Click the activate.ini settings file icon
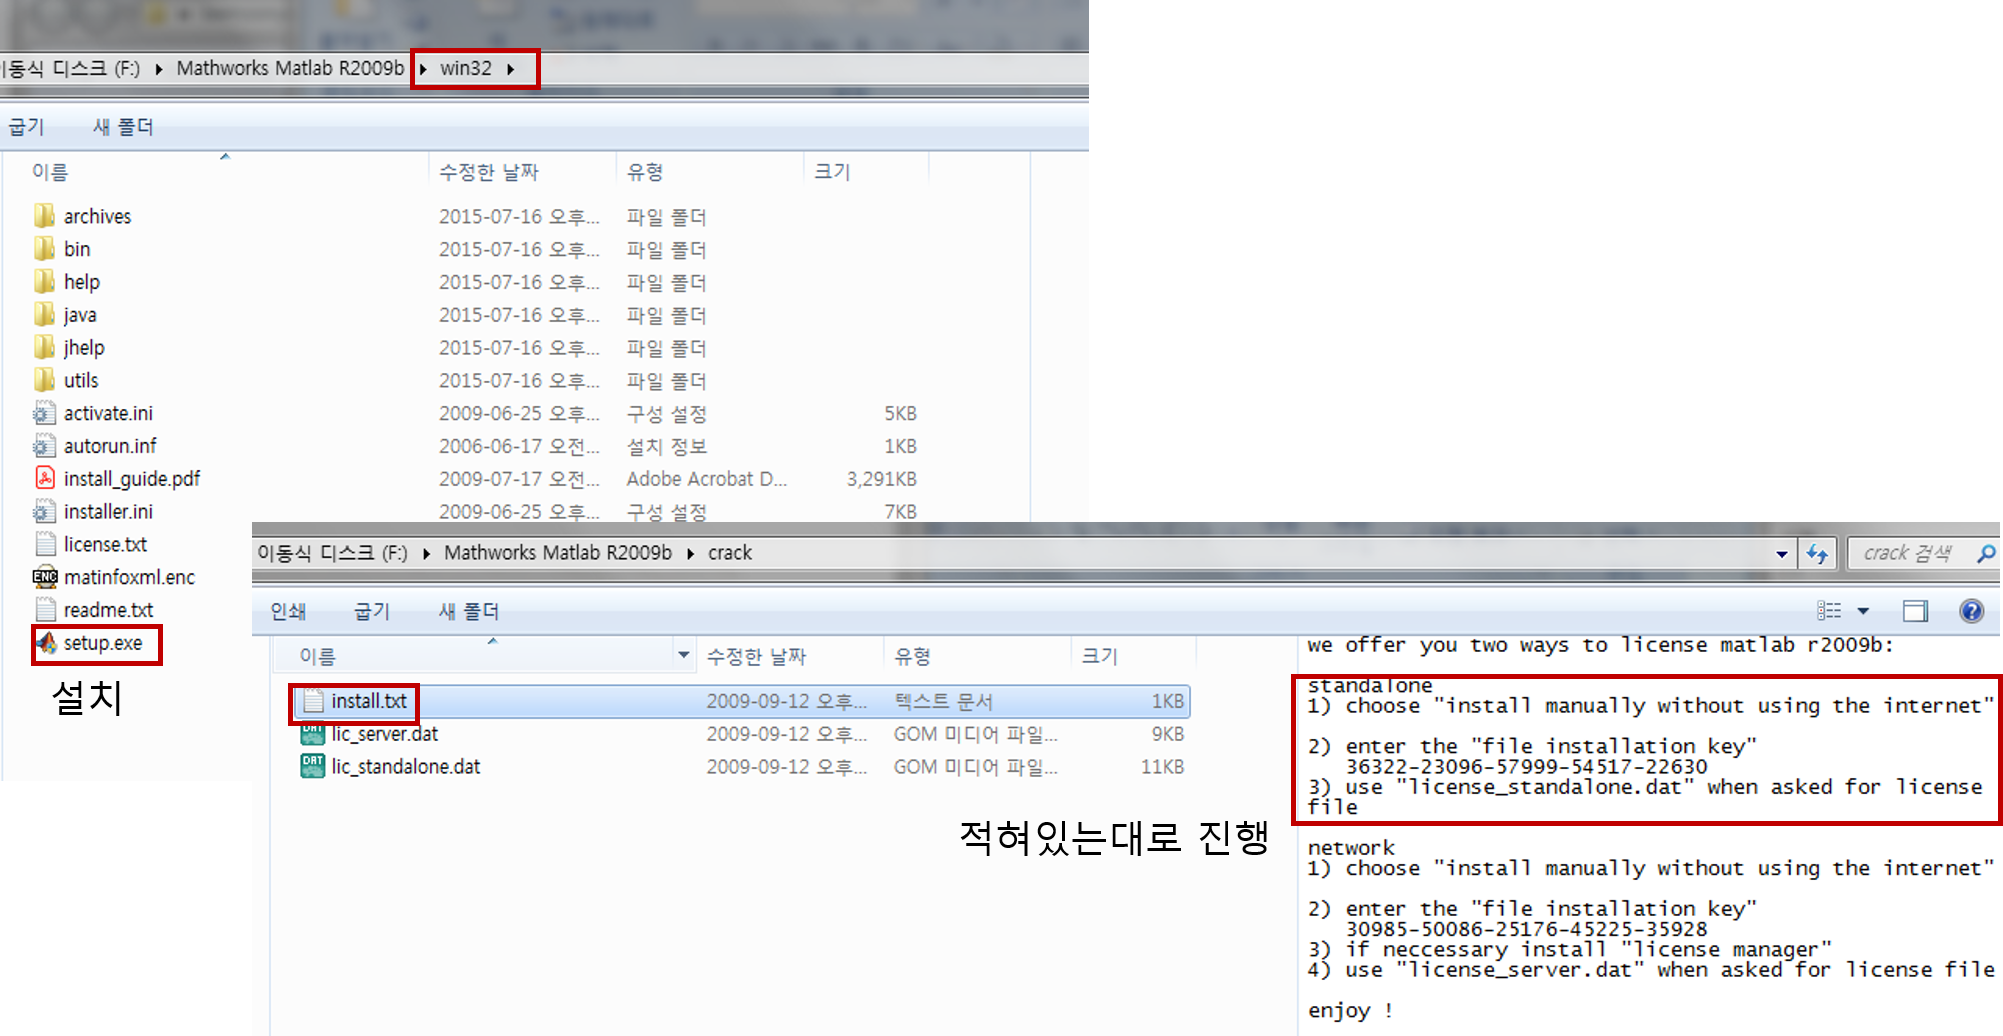 point(44,413)
